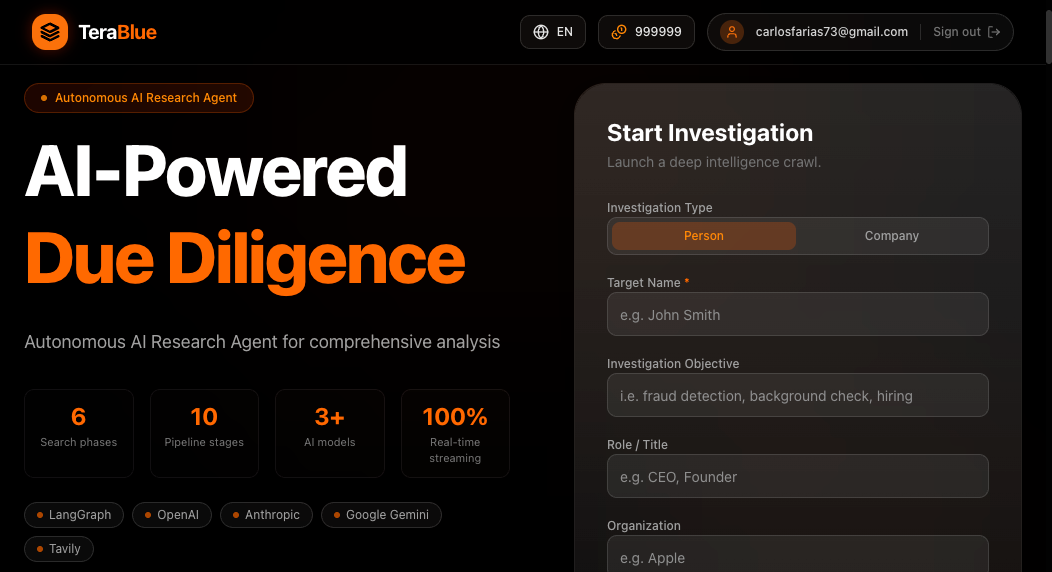This screenshot has width=1052, height=572.
Task: Click the TeraBlue brand name
Action: (x=117, y=32)
